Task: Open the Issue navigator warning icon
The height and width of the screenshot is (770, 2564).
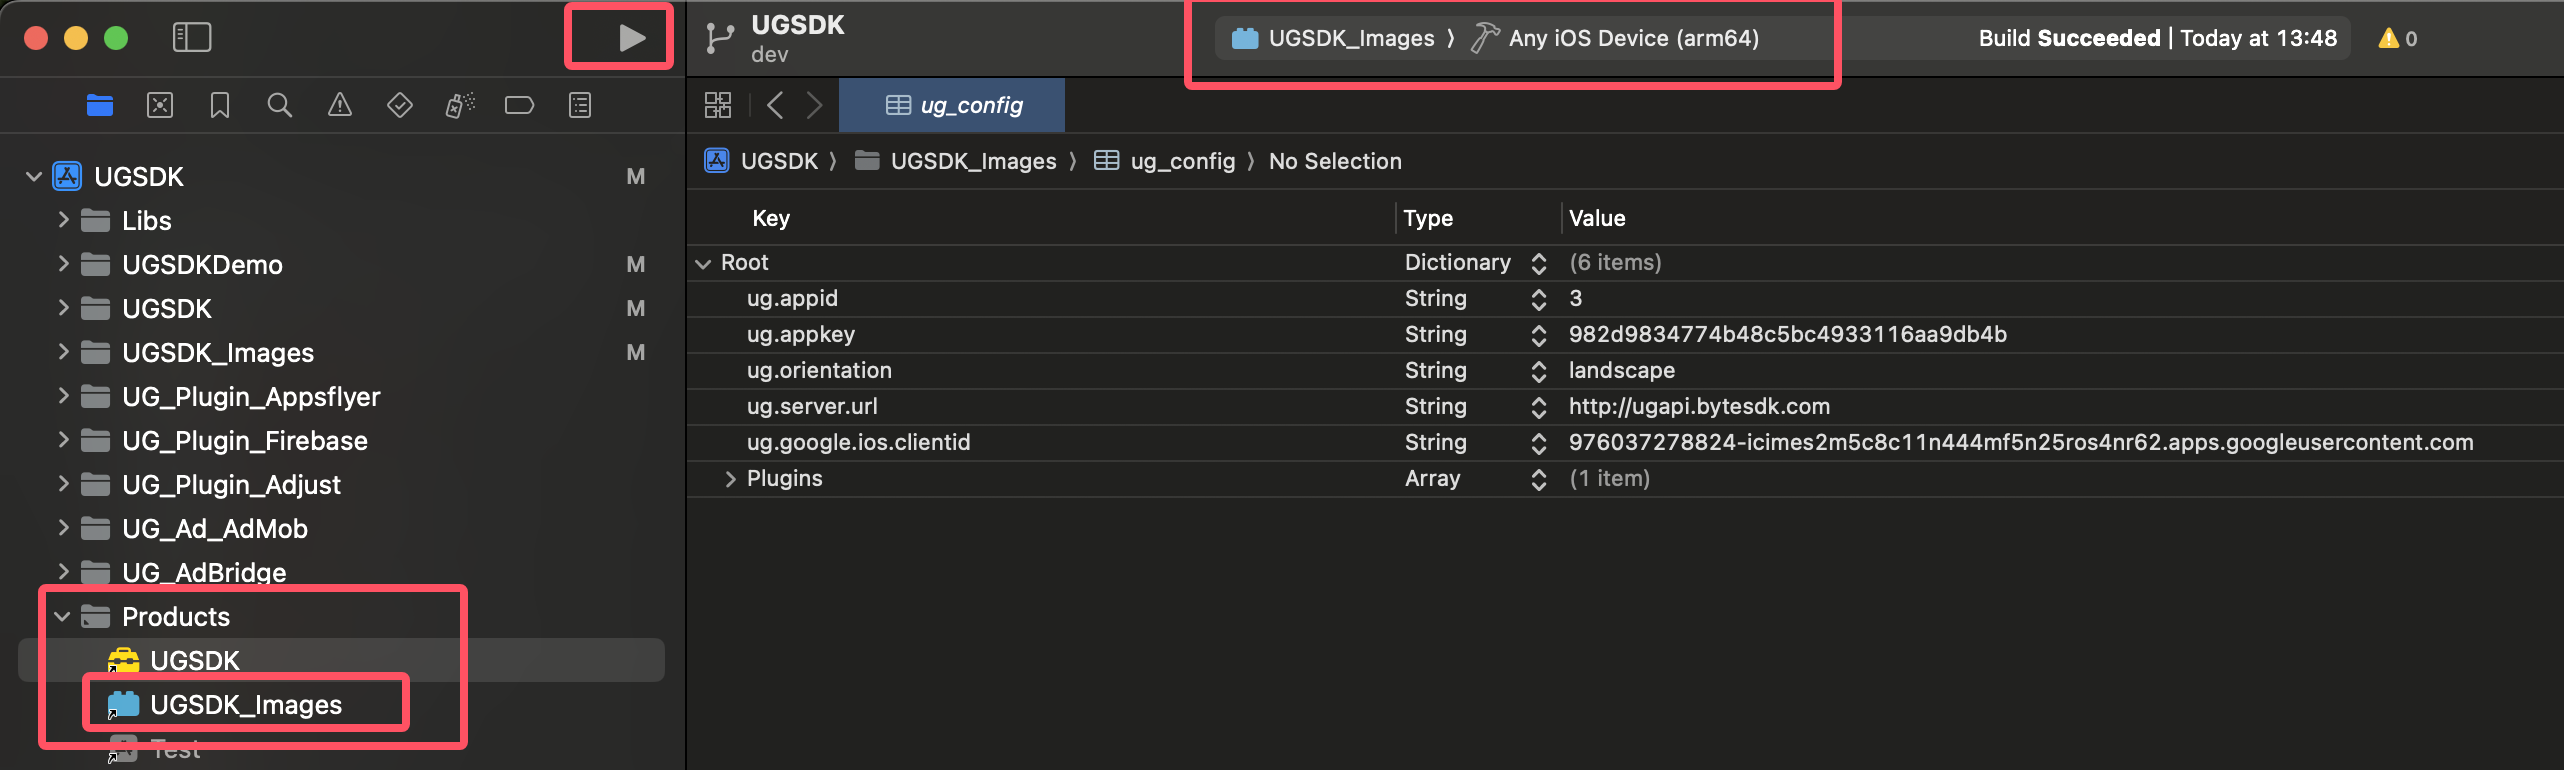Action: [x=340, y=105]
